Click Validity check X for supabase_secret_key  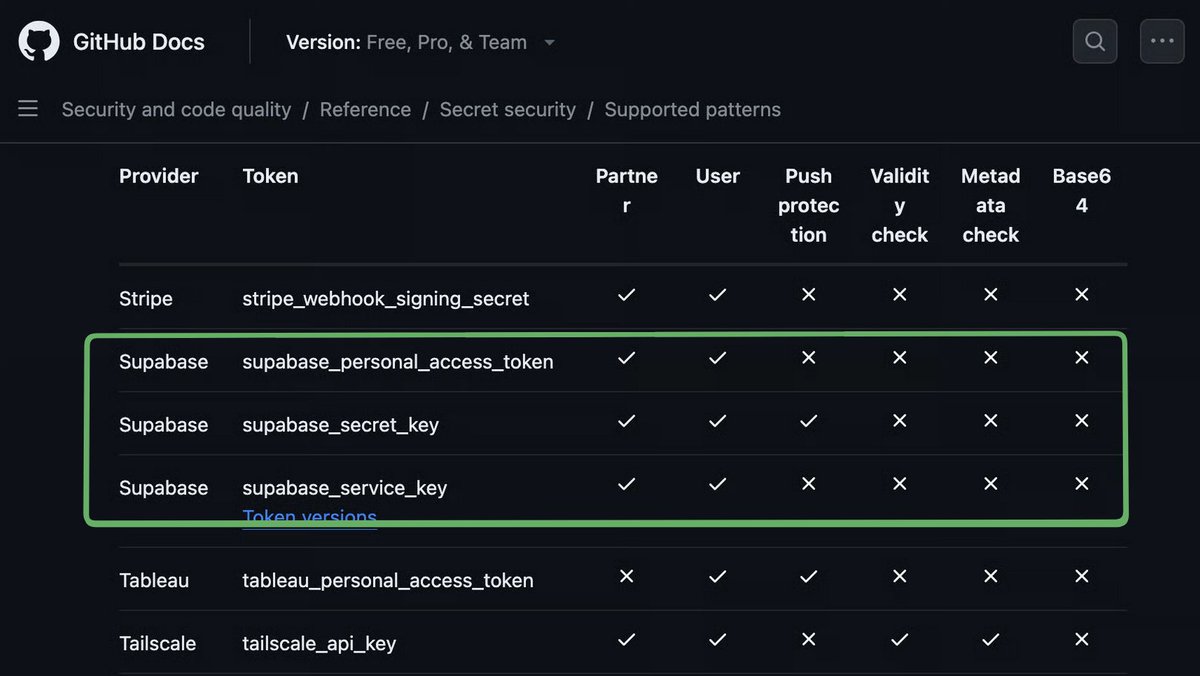(900, 421)
